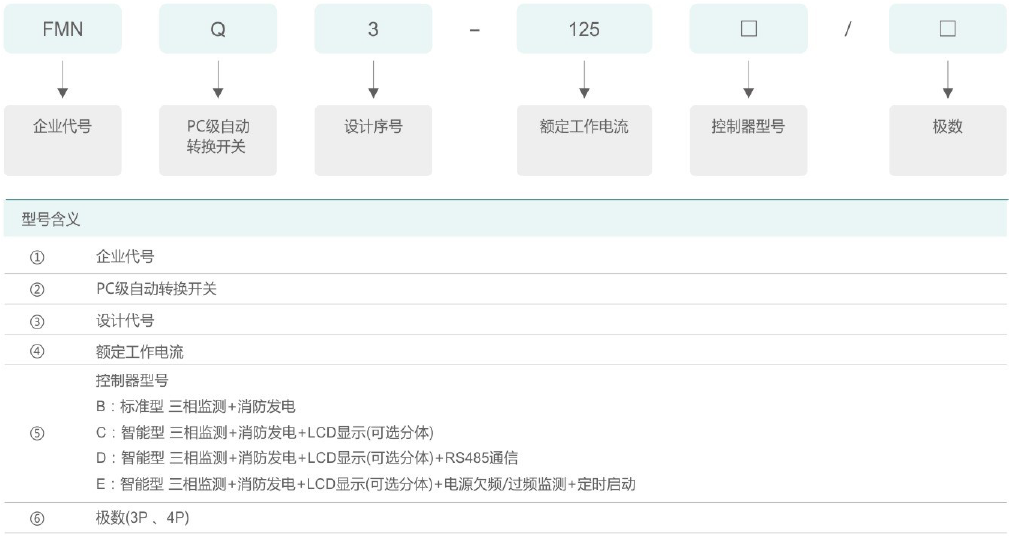This screenshot has height=537, width=1010.
Task: Select option B: 标准型 三相监测+消防发电
Action: click(195, 407)
